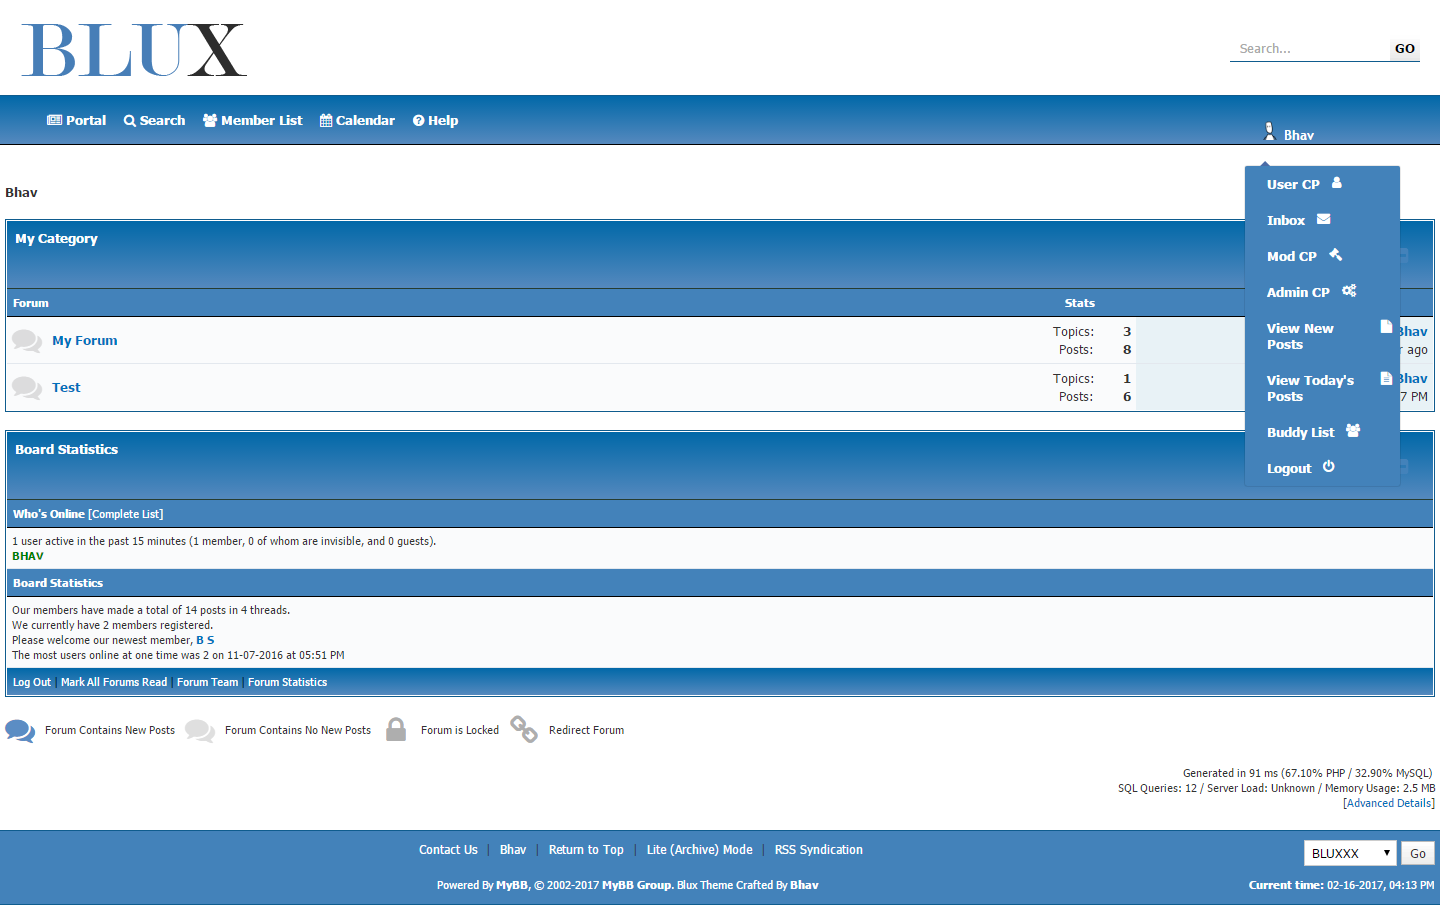1440x906 pixels.
Task: Click the Return to Top link
Action: 586,850
